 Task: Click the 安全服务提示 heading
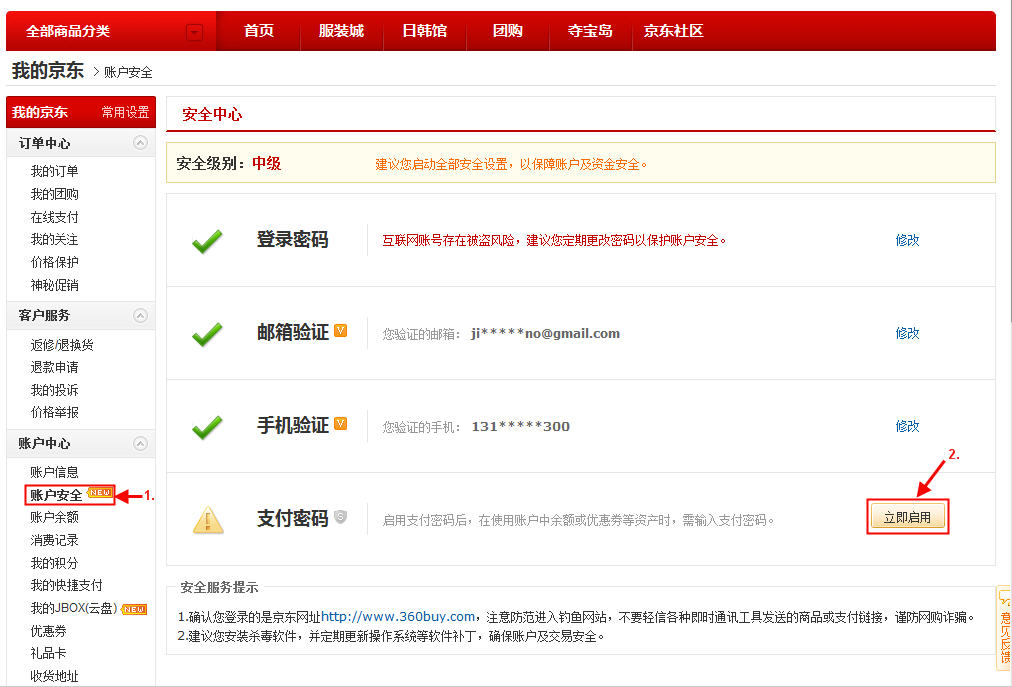point(219,588)
